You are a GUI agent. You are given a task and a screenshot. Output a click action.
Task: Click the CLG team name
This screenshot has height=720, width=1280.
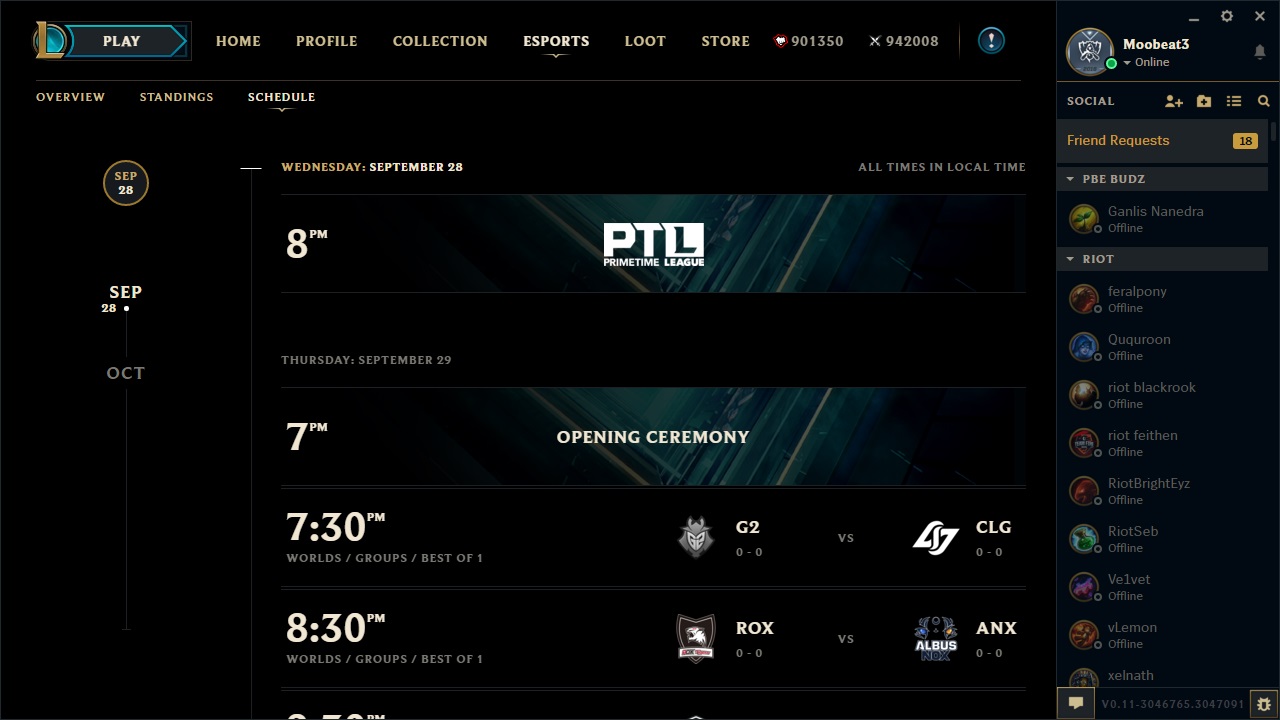(994, 527)
